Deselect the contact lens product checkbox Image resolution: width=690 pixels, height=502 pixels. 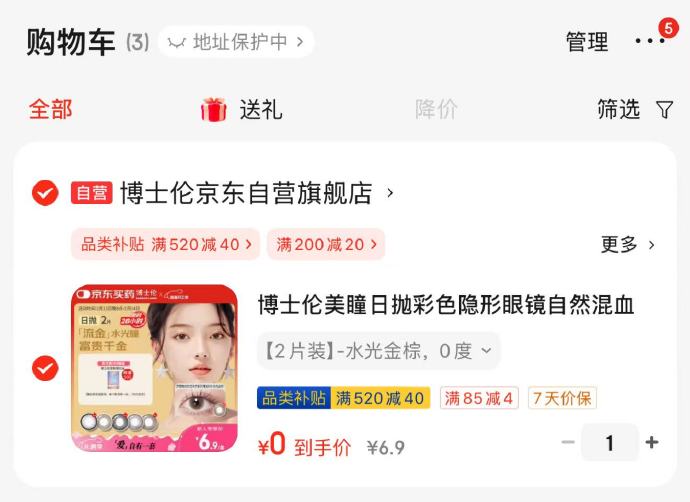(x=45, y=368)
